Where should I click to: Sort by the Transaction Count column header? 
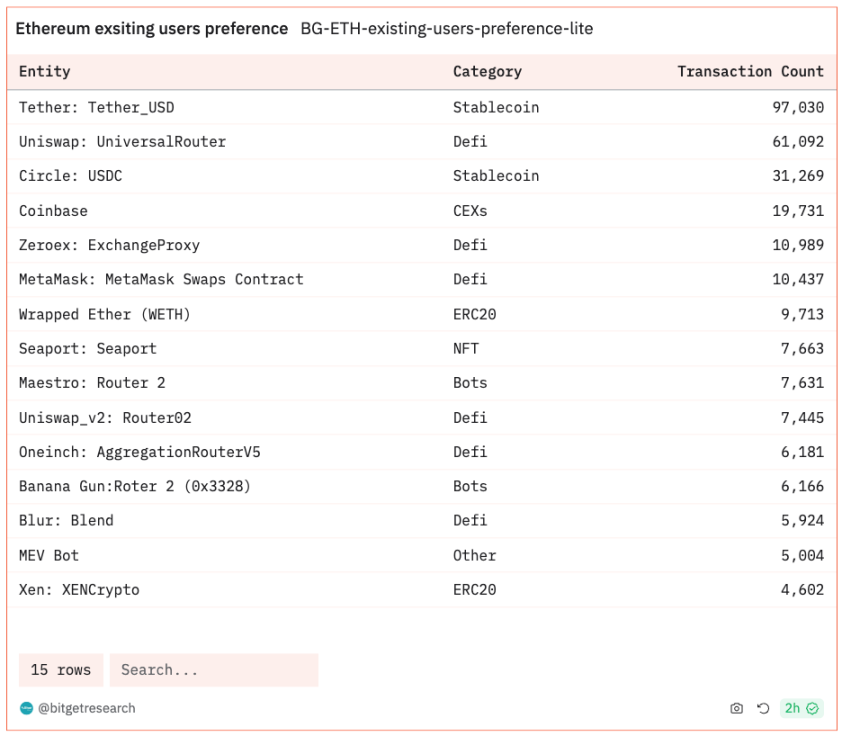[x=750, y=71]
